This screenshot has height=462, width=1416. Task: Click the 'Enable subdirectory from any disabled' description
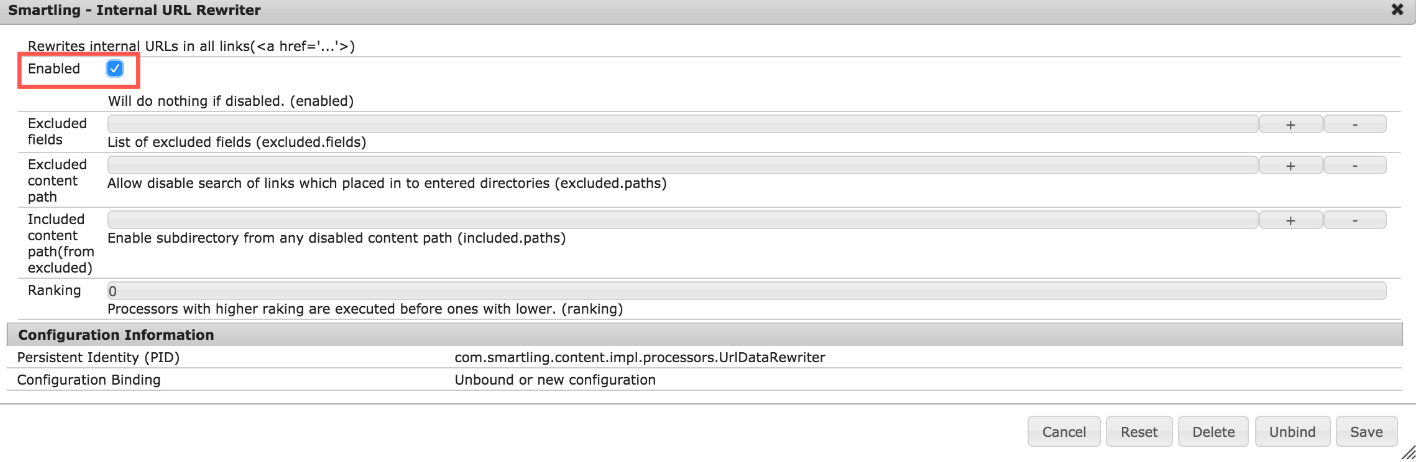pos(337,238)
